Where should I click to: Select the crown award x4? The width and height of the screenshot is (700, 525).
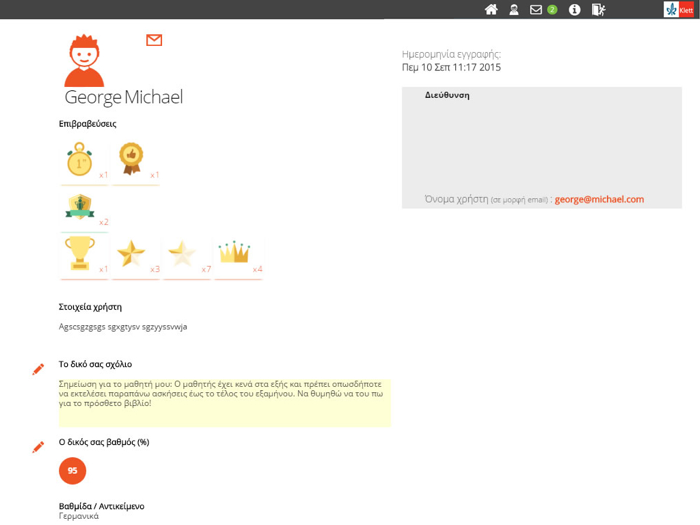pyautogui.click(x=234, y=252)
